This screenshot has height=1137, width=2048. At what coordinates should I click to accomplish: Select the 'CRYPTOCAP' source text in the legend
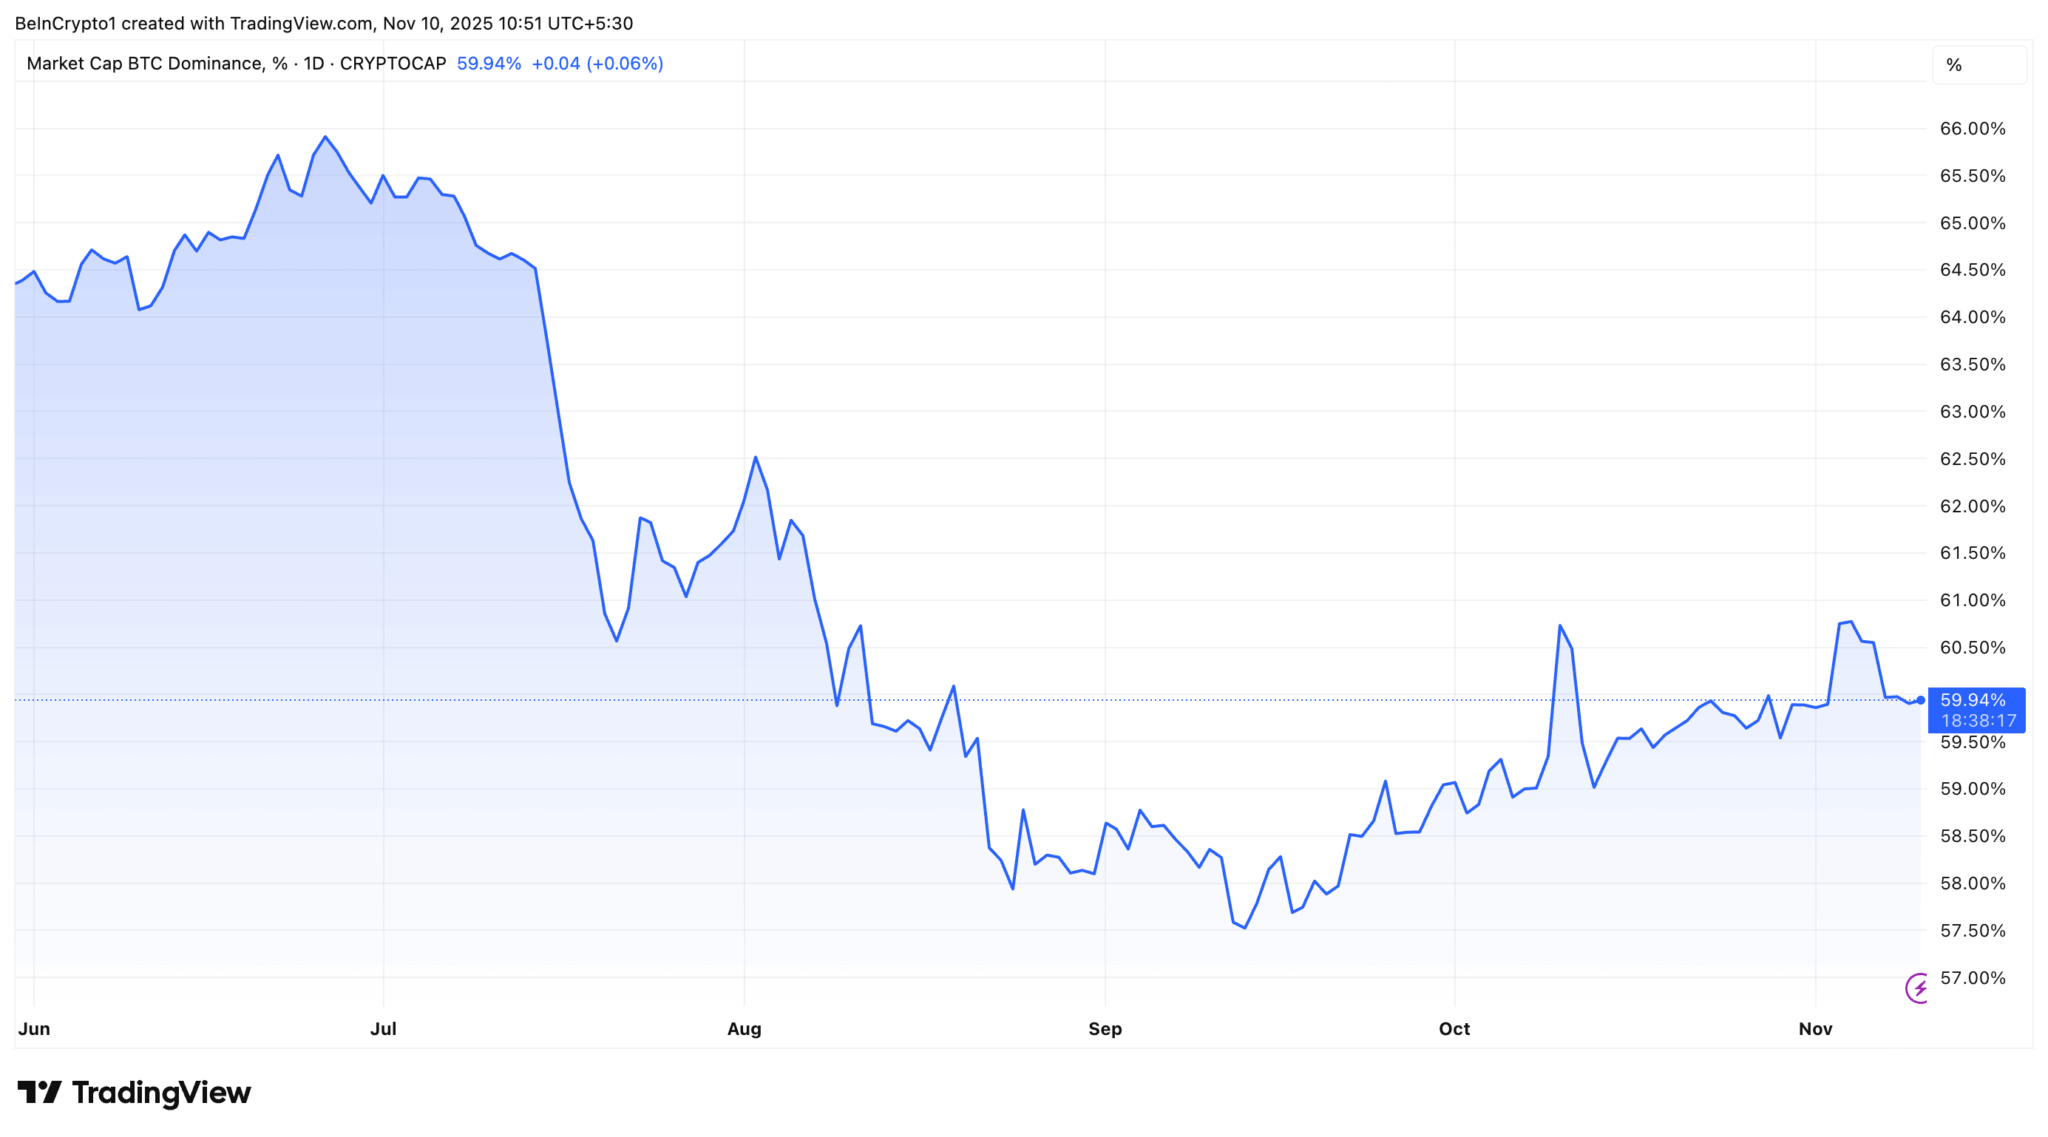(x=392, y=63)
